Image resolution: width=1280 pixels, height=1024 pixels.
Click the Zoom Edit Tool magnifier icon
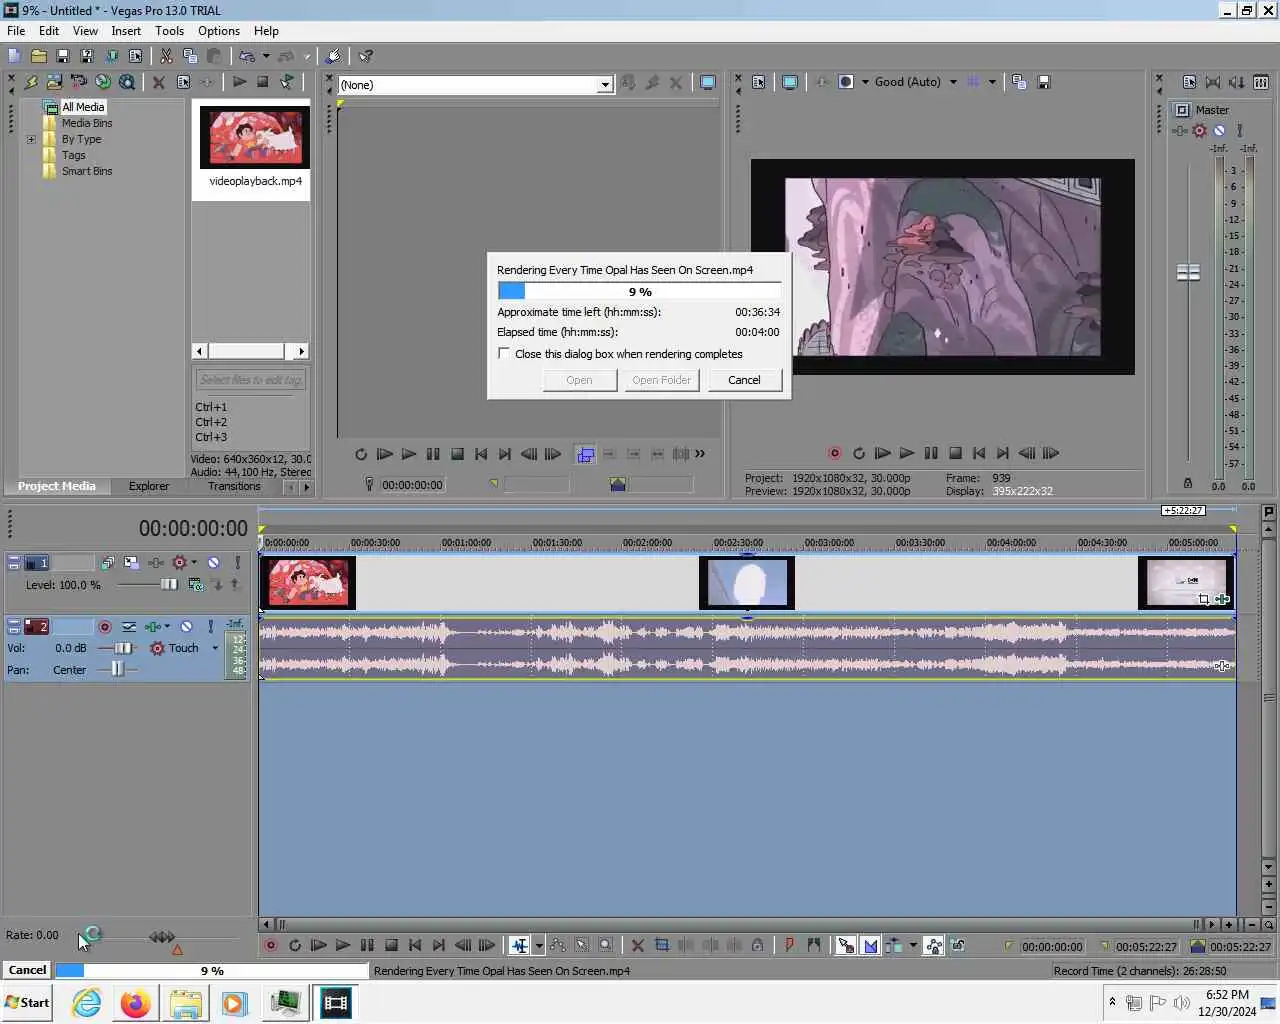pyautogui.click(x=605, y=945)
